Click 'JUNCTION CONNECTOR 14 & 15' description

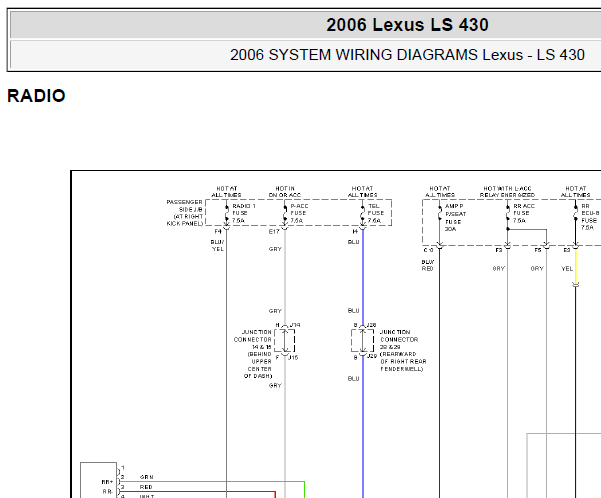tap(254, 354)
